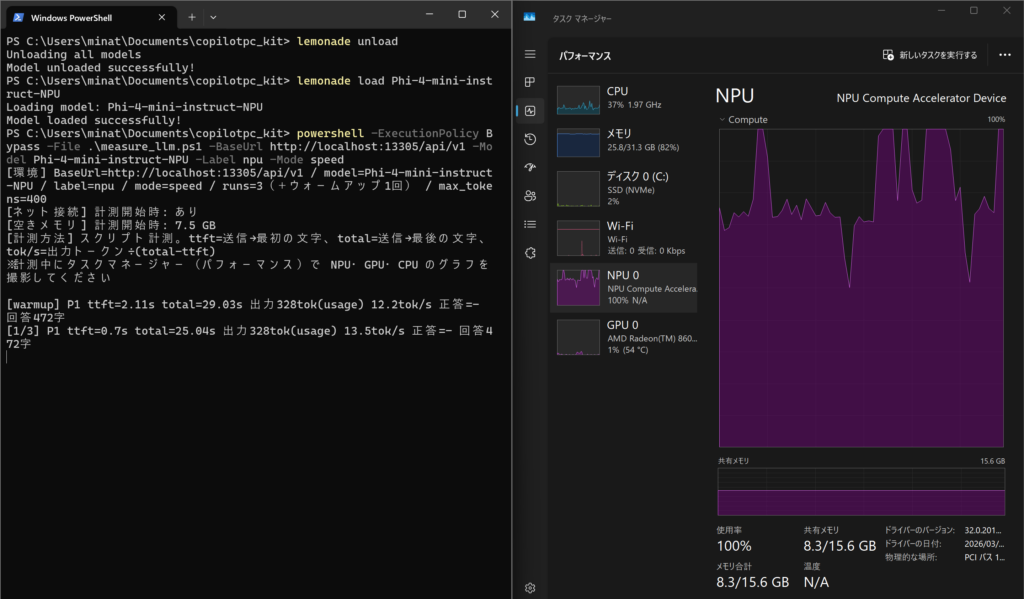Click the パフォーマンス page title
This screenshot has width=1024, height=599.
584,56
